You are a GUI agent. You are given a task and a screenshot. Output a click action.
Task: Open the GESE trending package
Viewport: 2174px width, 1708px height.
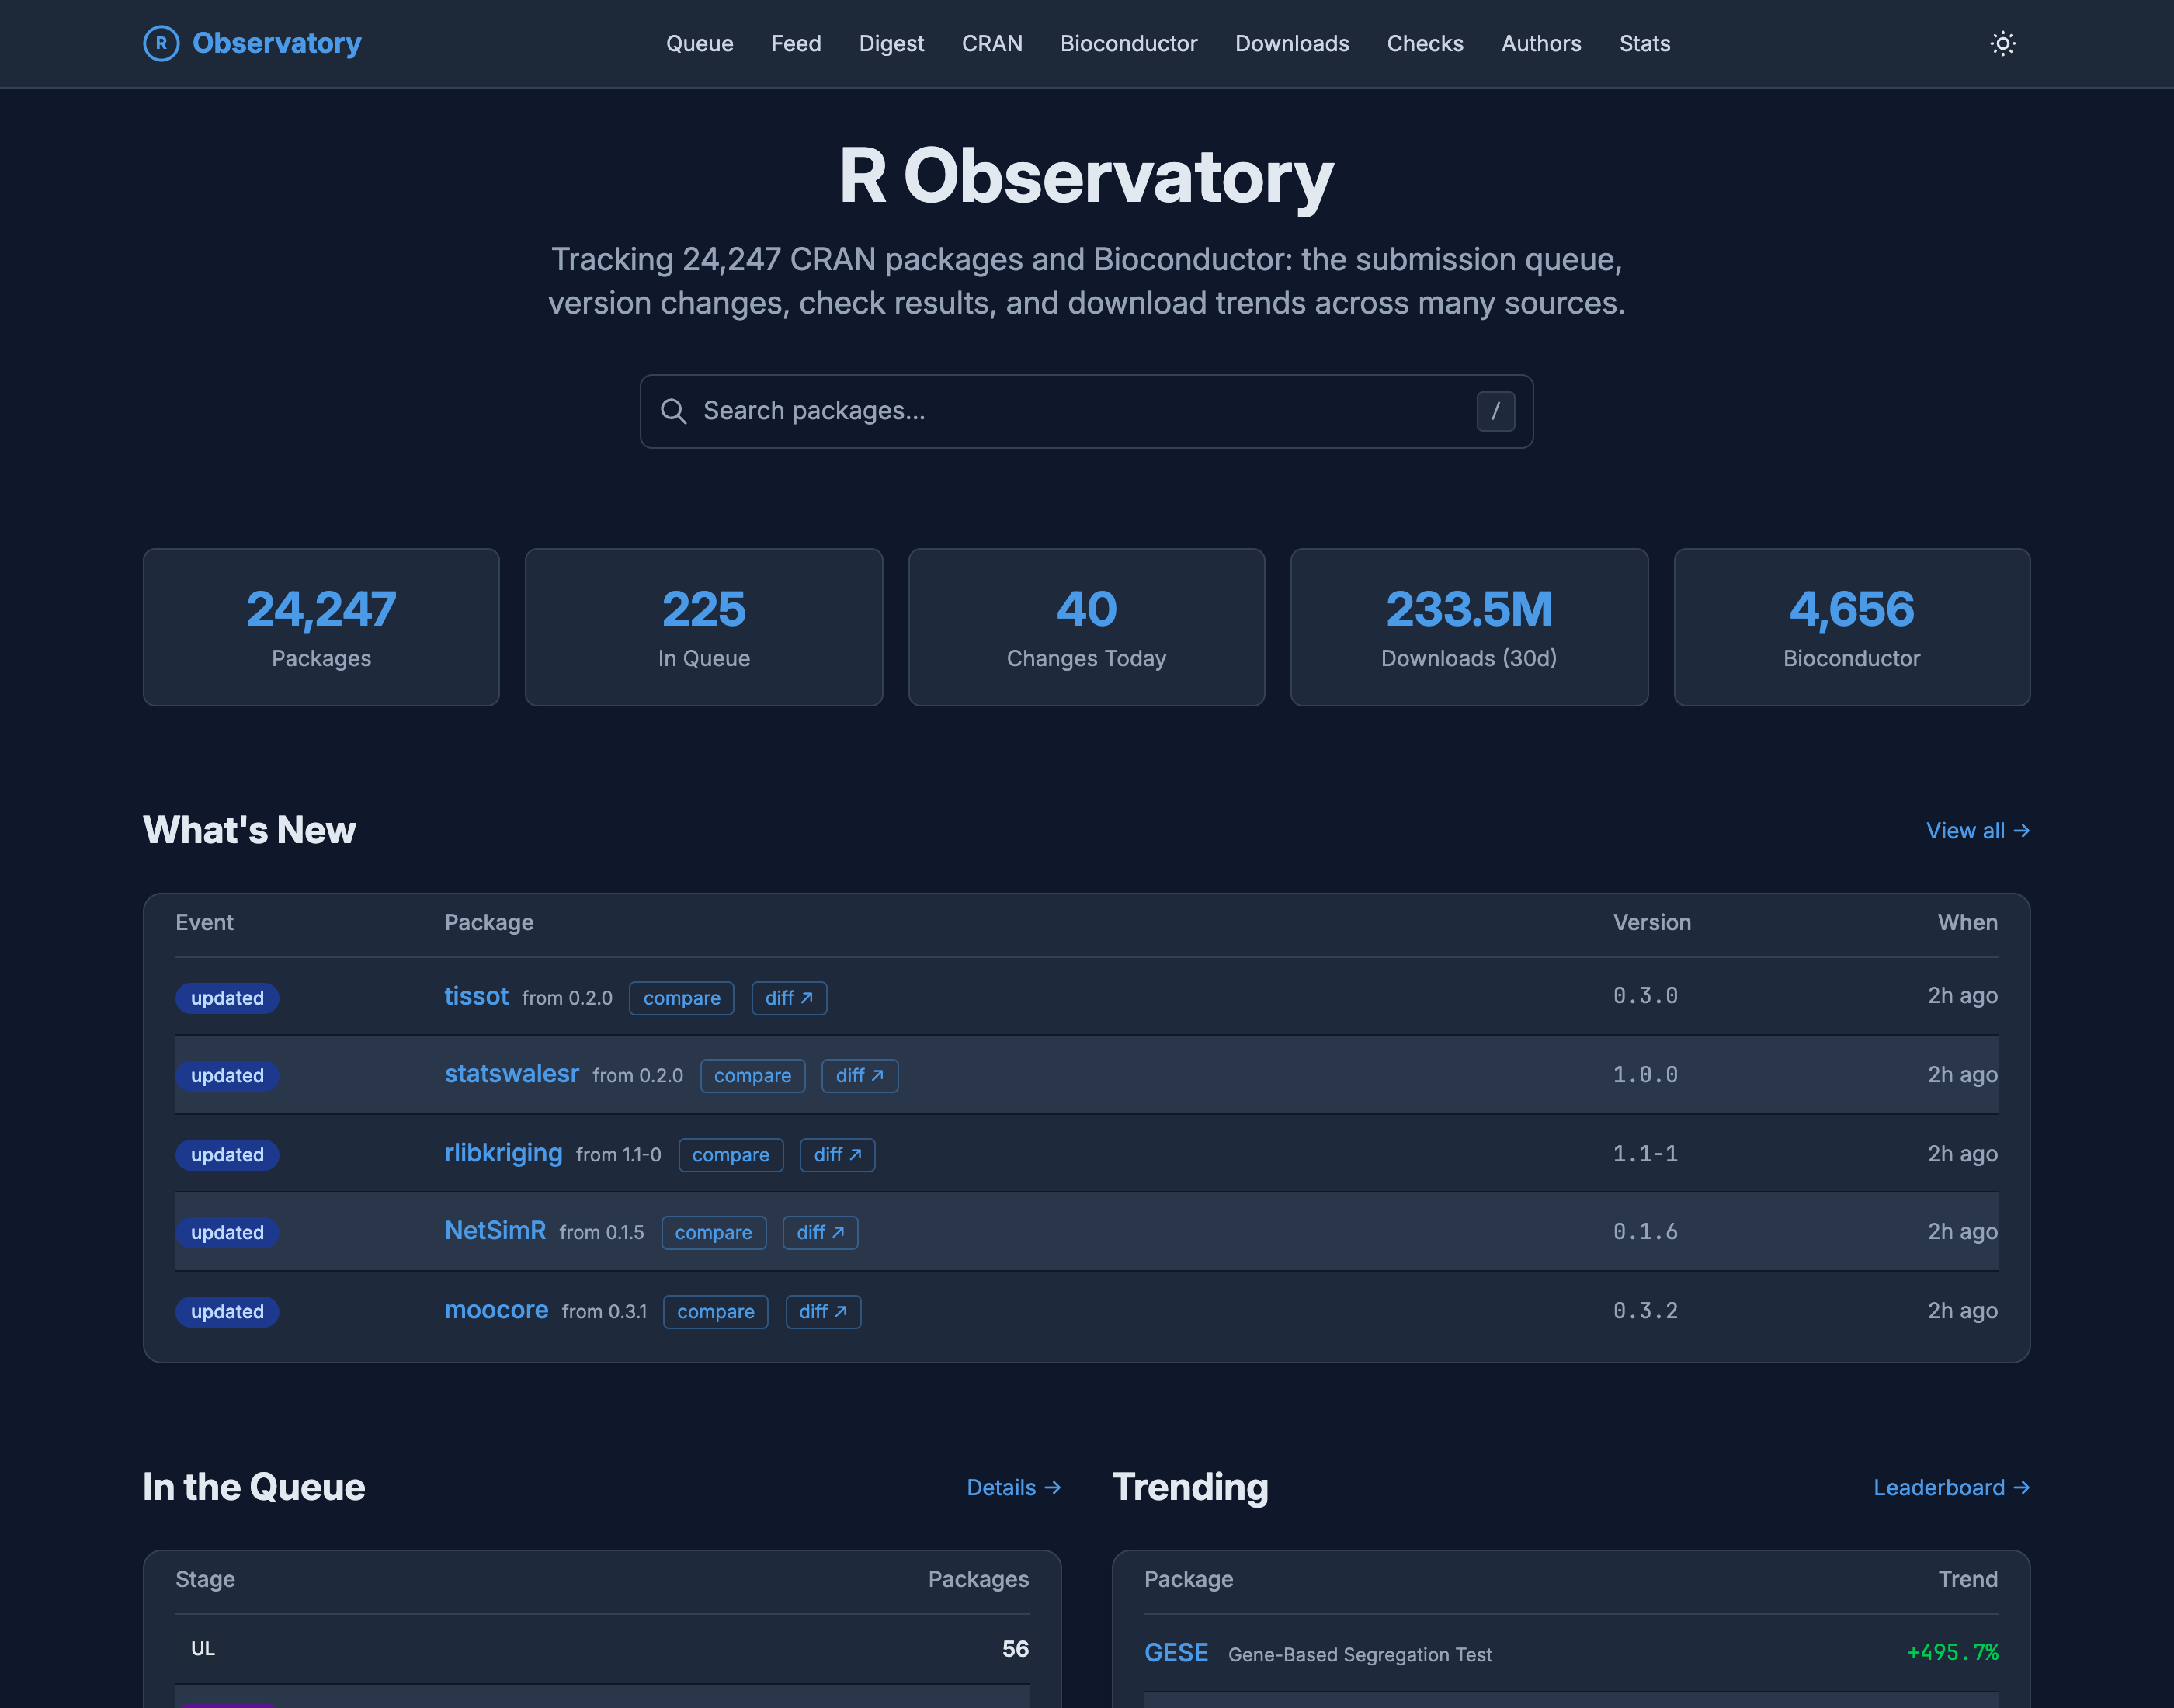[x=1176, y=1653]
